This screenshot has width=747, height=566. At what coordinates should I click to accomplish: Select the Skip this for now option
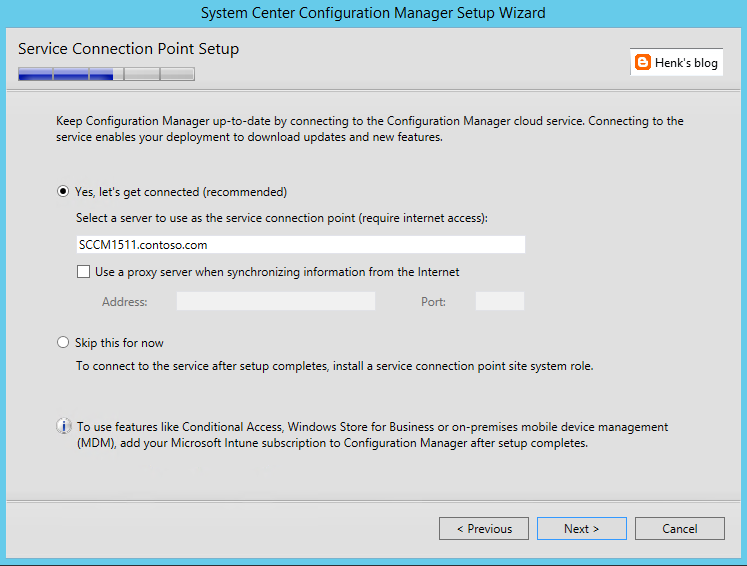[x=62, y=343]
